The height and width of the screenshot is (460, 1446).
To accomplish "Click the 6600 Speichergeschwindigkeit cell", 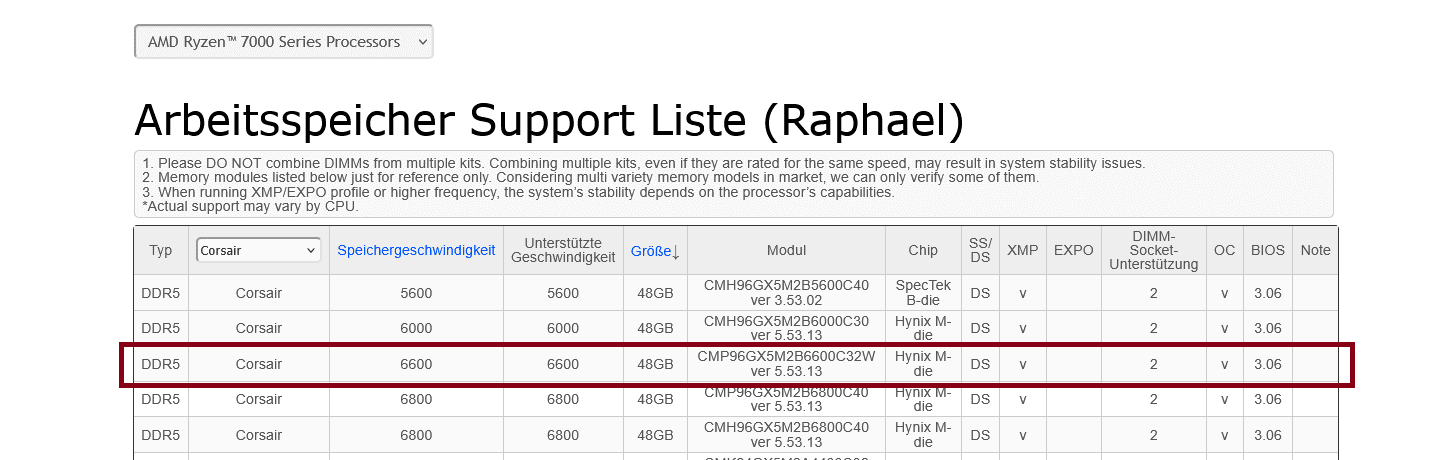I will 416,364.
